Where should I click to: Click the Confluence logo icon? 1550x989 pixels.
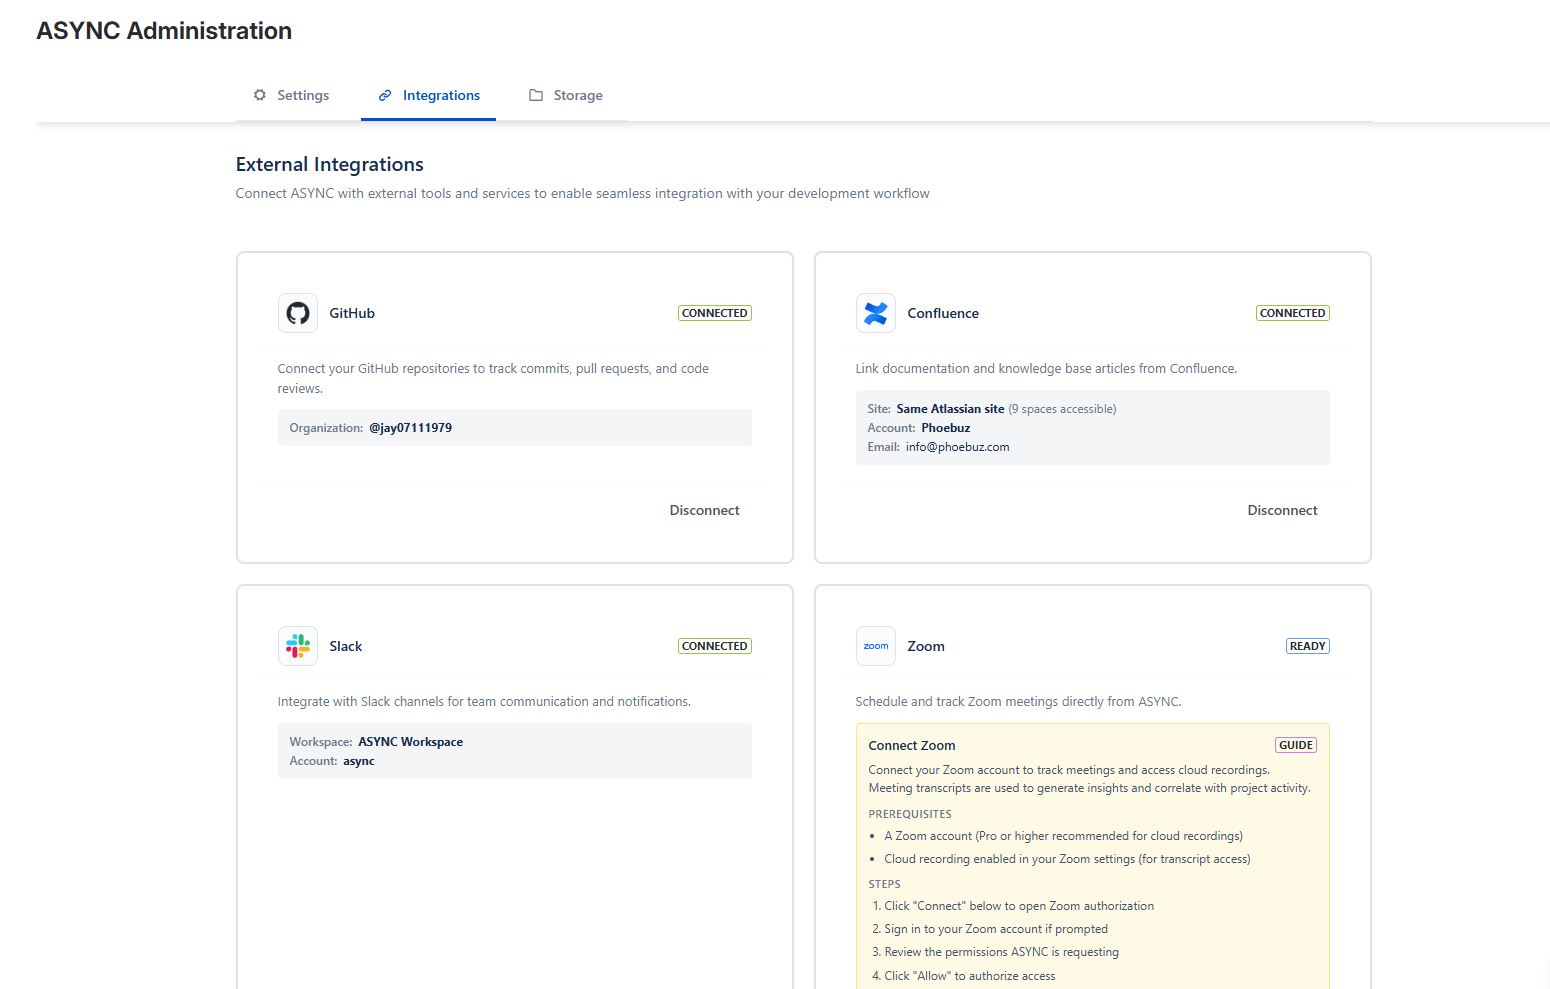pyautogui.click(x=875, y=313)
